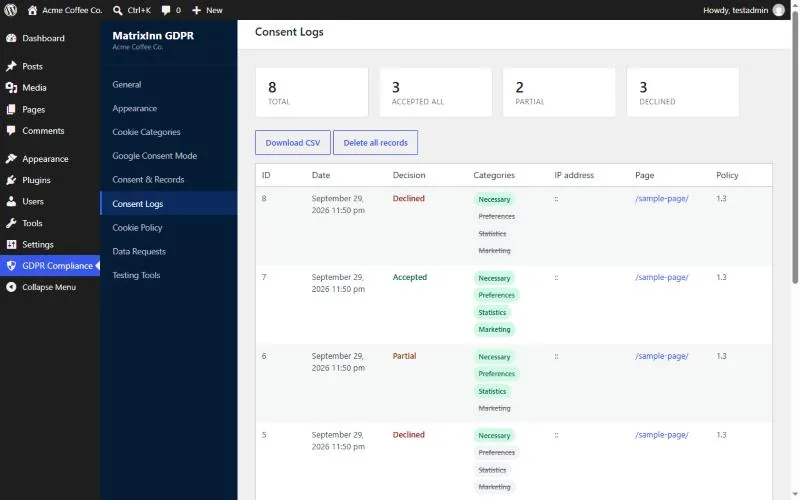800x500 pixels.
Task: Click the Media icon in sidebar
Action: point(11,88)
